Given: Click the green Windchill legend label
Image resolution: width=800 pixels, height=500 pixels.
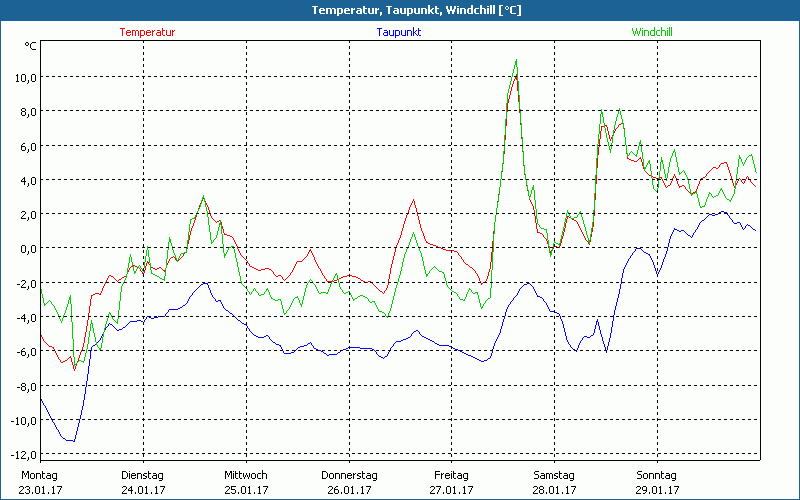Looking at the screenshot, I should 652,32.
